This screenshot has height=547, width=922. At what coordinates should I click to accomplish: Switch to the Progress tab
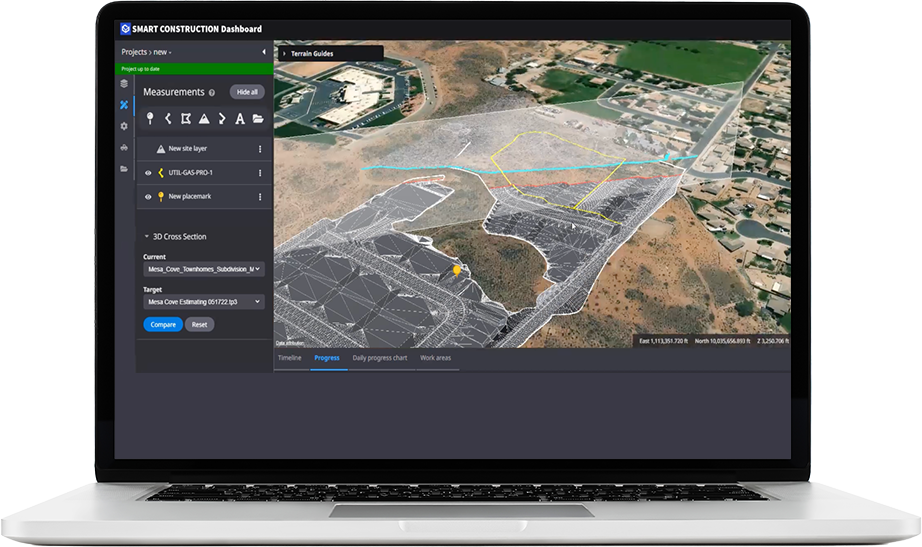pos(327,358)
